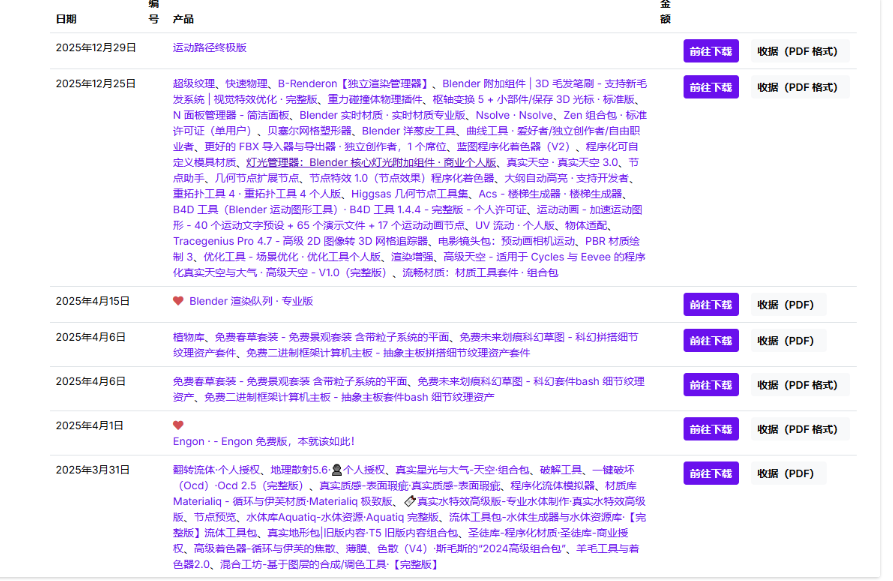
Task: Click the 日期 column header
Action: coord(66,19)
